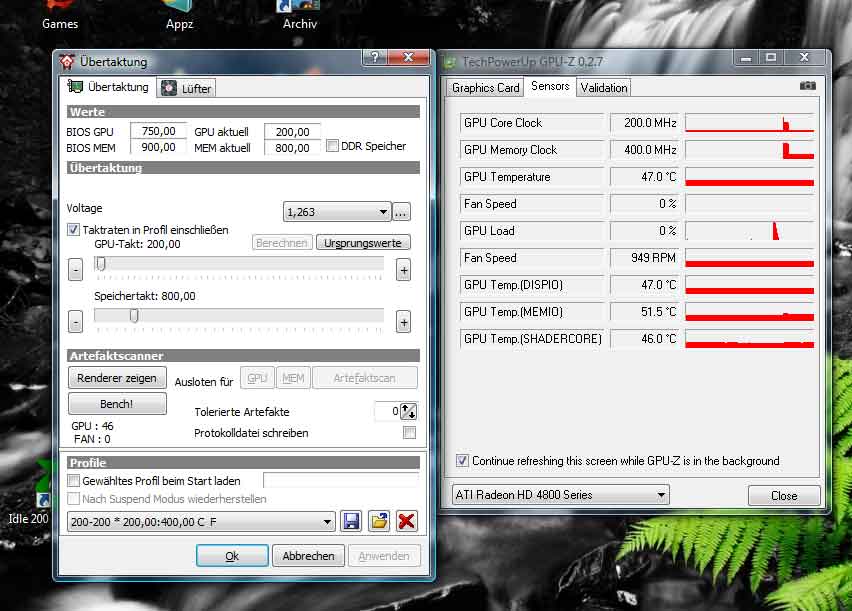Click the Ursprungswerte button

click(363, 243)
